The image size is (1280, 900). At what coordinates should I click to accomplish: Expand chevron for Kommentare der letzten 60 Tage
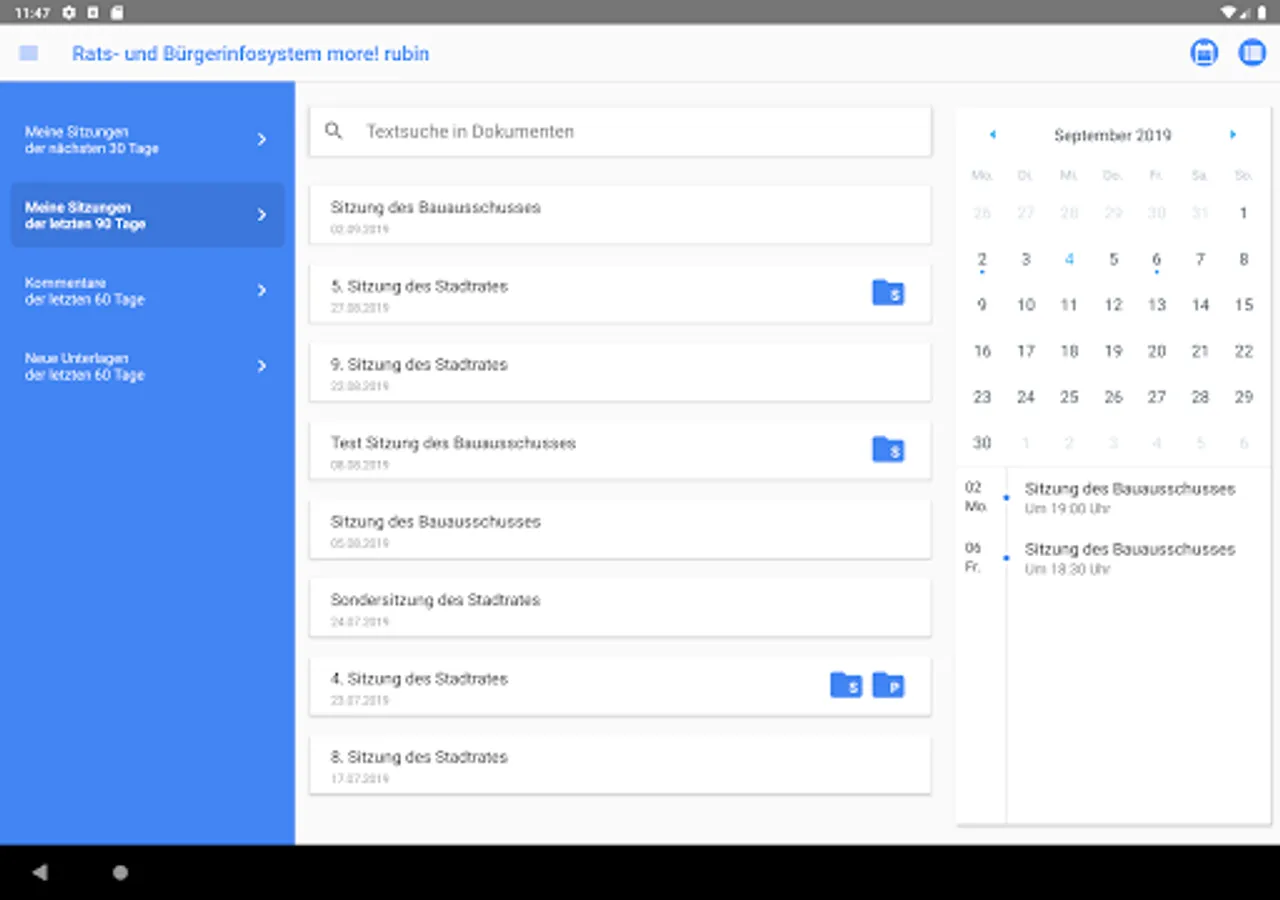pos(262,291)
